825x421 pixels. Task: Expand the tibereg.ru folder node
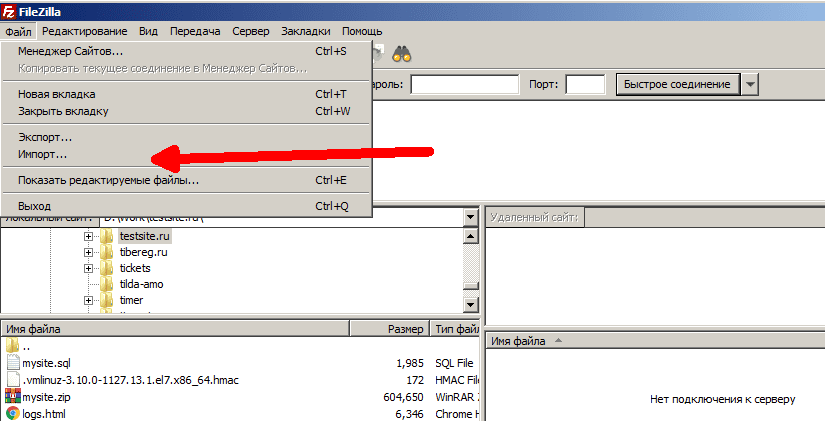coord(88,253)
